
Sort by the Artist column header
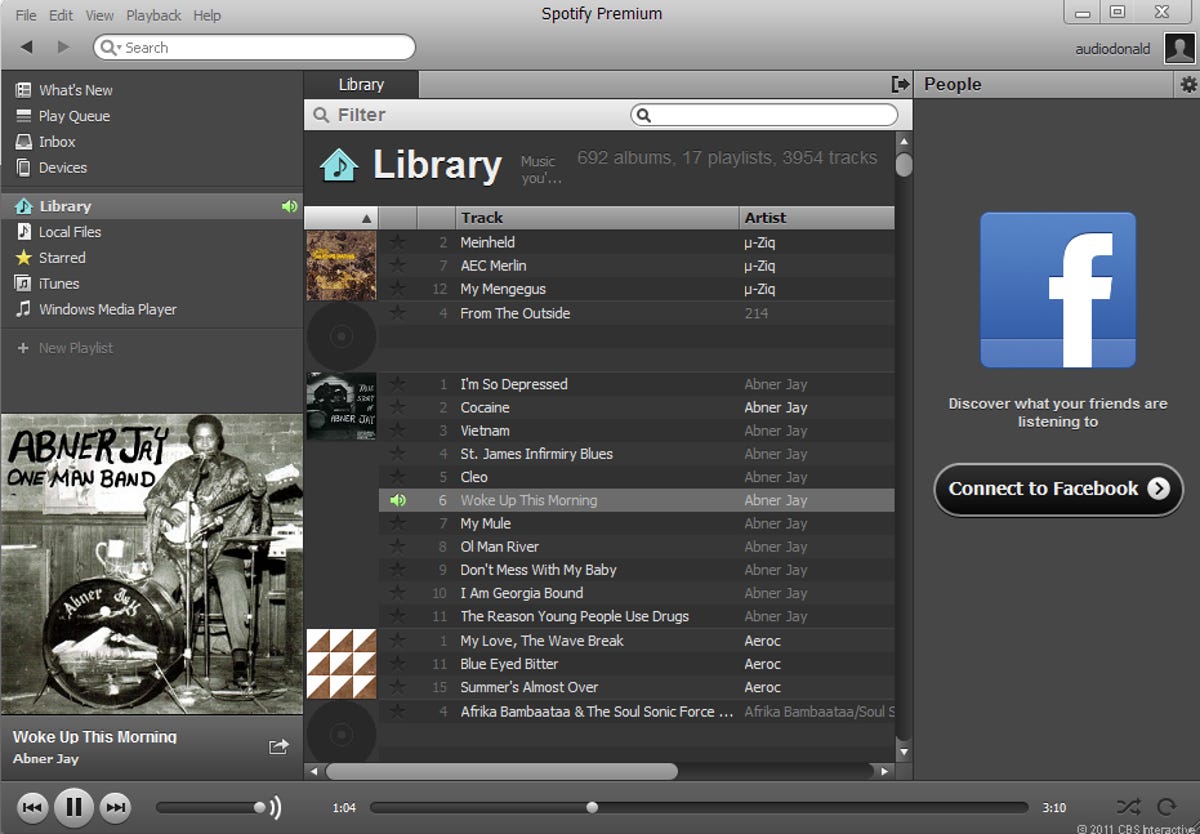[x=817, y=217]
